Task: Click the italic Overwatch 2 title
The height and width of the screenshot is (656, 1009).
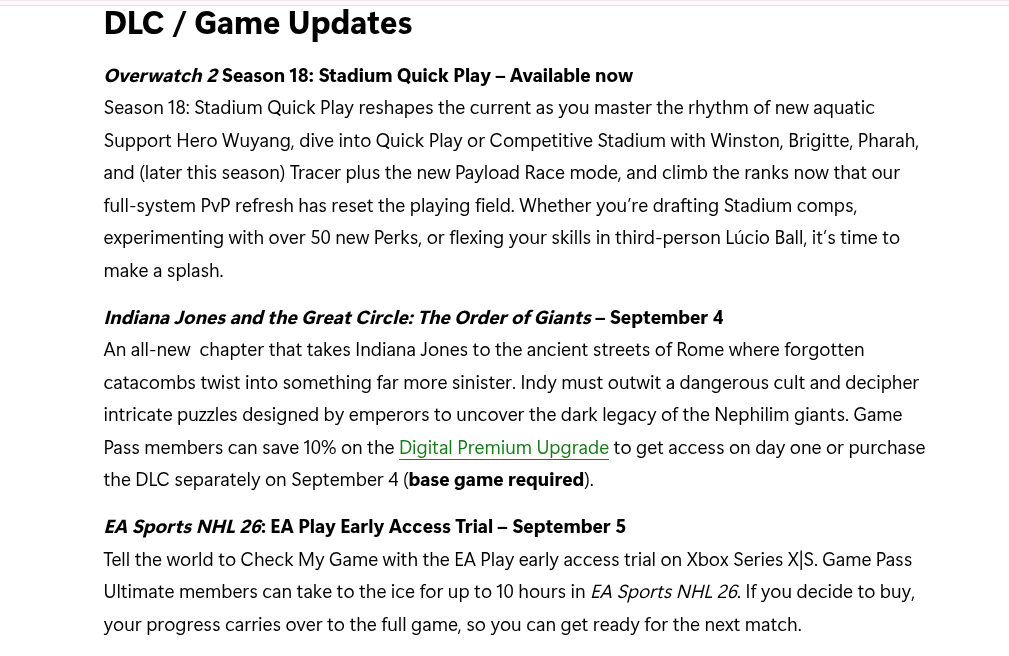Action: 161,76
